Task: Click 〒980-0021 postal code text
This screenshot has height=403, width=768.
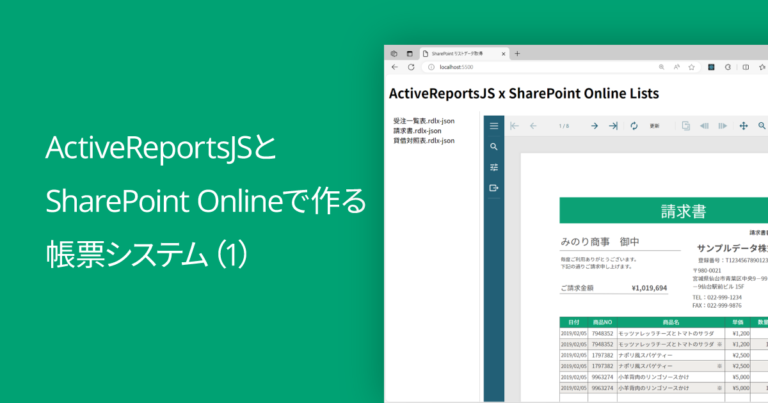Action: [x=707, y=270]
